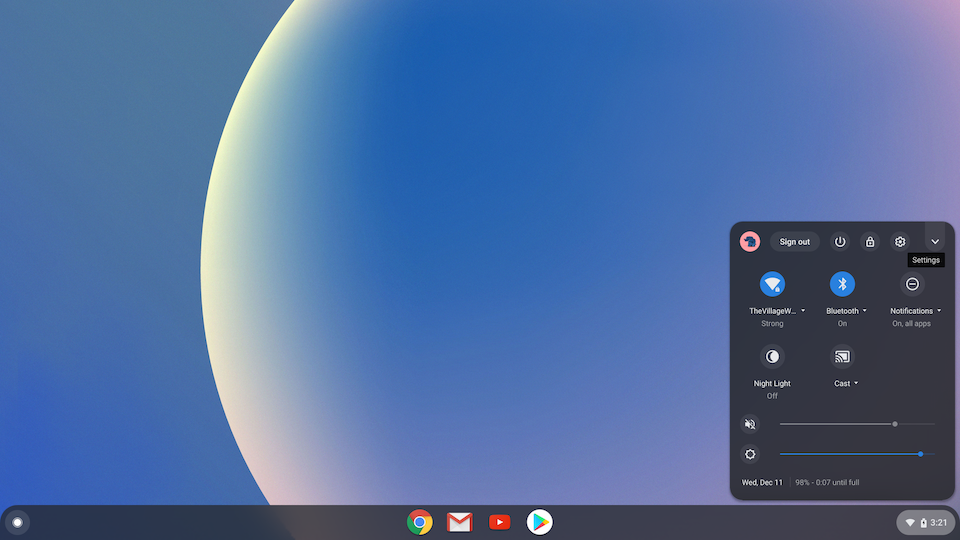Image resolution: width=960 pixels, height=540 pixels.
Task: Click the brightness sun icon
Action: point(749,454)
